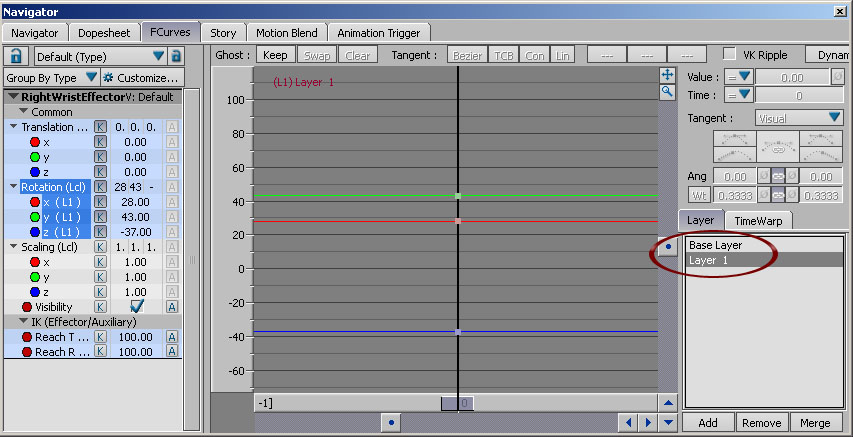Viewport: 853px width, 437px height.
Task: Click the link icon in the Ang row
Action: 778,177
